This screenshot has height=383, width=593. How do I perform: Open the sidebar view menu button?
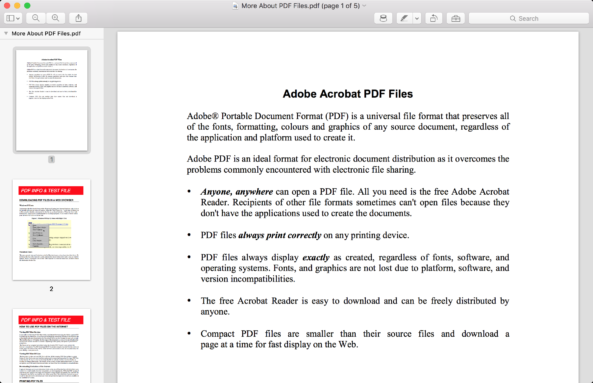tap(13, 18)
